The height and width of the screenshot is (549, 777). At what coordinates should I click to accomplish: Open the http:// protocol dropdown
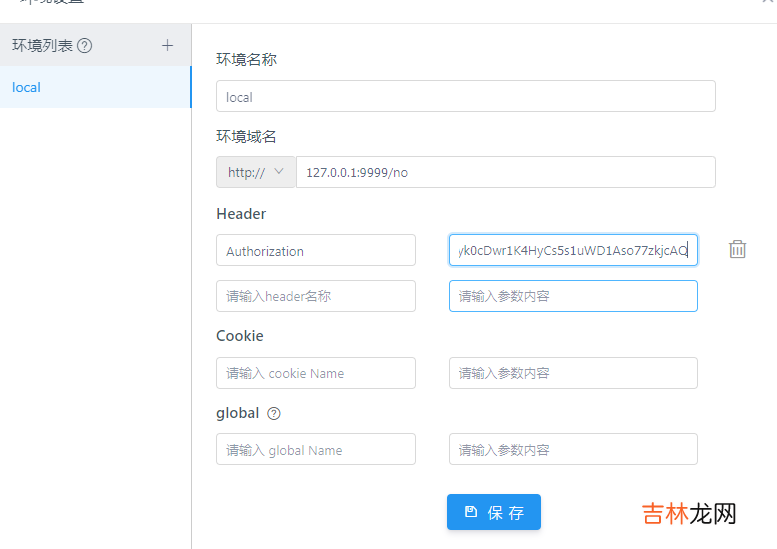(256, 172)
